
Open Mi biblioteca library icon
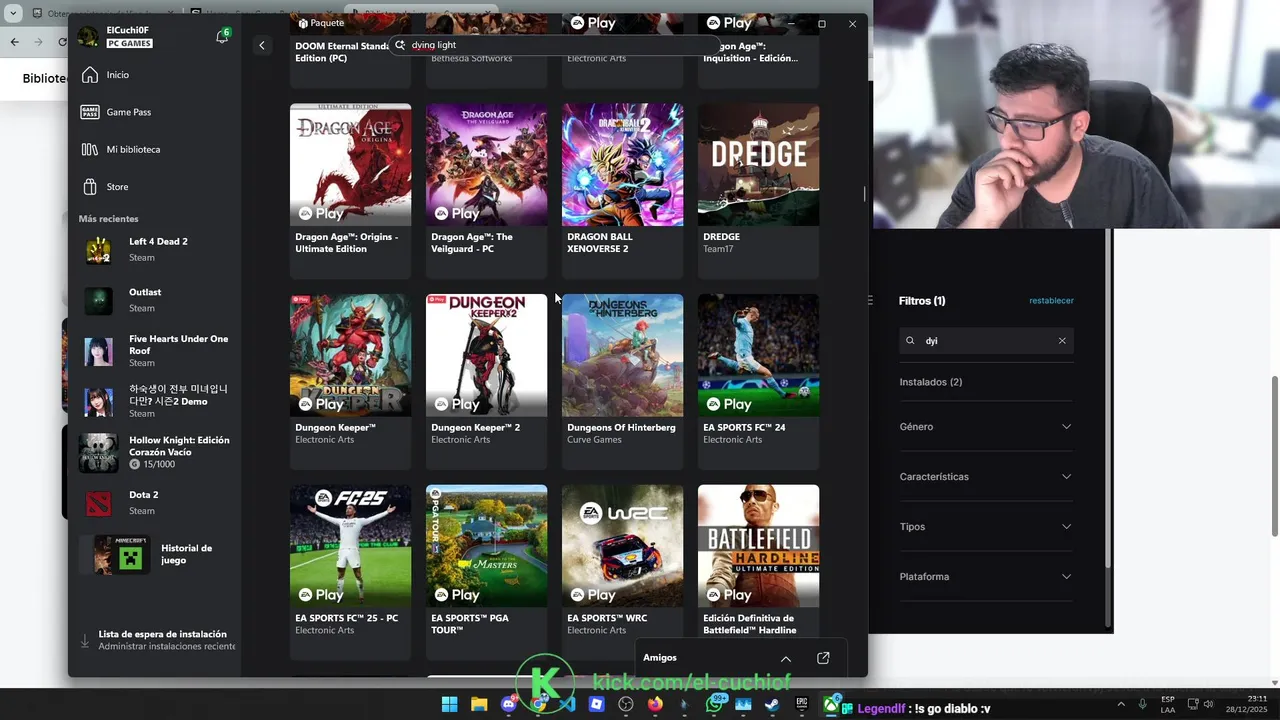pos(90,149)
